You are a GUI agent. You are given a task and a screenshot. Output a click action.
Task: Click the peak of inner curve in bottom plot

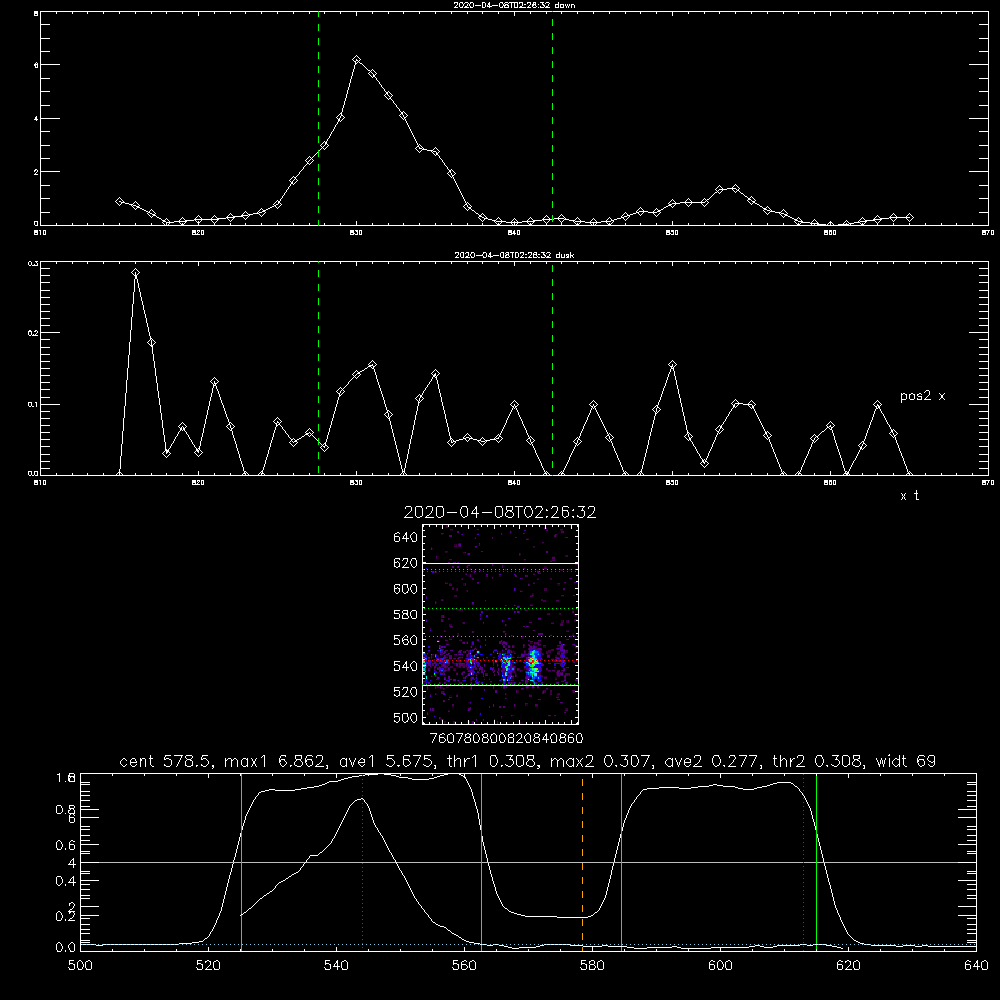(x=361, y=798)
